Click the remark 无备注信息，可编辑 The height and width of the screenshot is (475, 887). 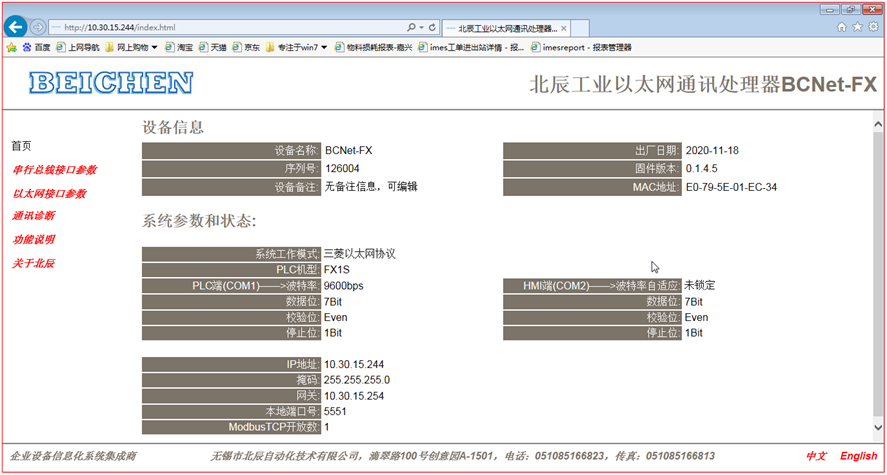point(371,187)
